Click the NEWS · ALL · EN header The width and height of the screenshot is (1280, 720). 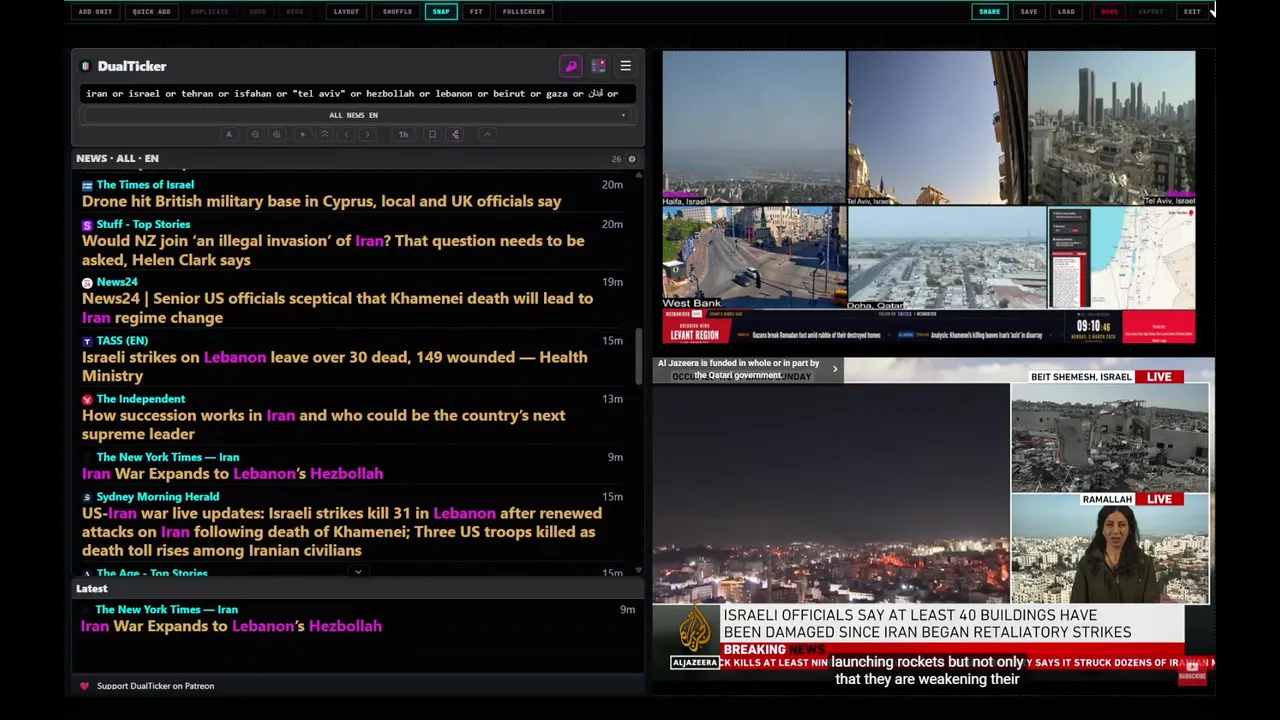pos(117,158)
